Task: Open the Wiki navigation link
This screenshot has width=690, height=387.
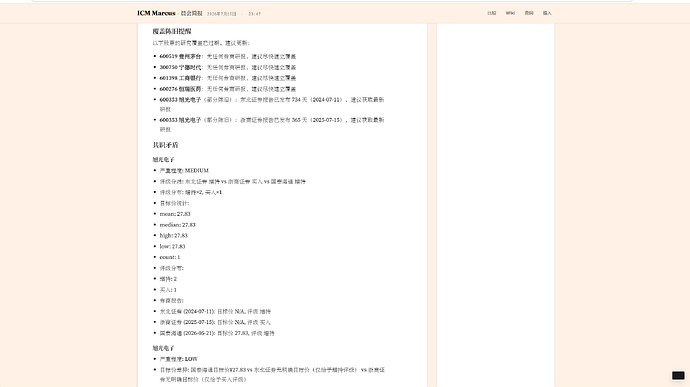Action: [x=510, y=13]
